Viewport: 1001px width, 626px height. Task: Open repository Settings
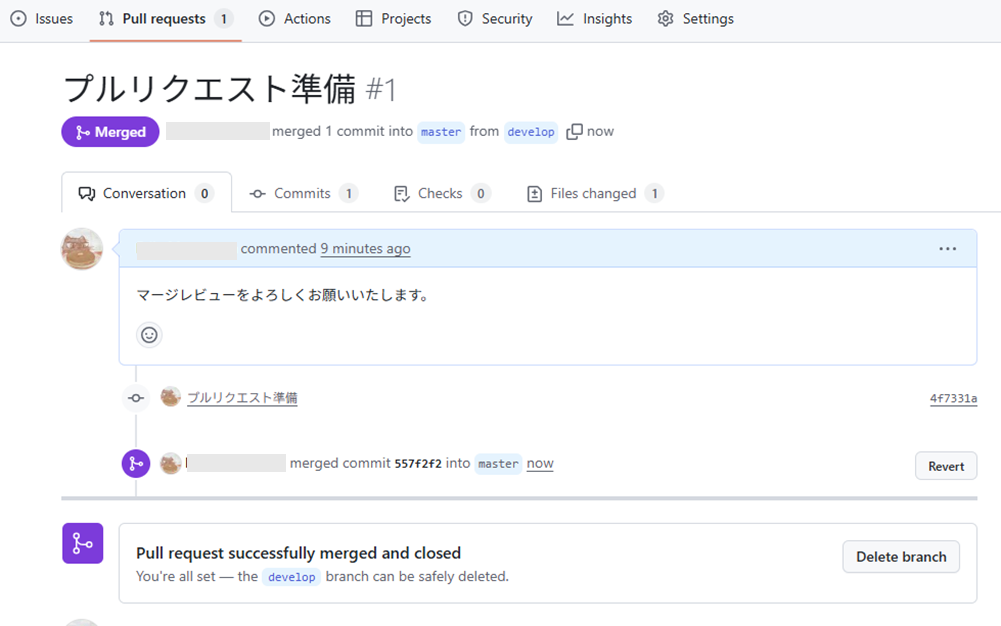point(696,19)
